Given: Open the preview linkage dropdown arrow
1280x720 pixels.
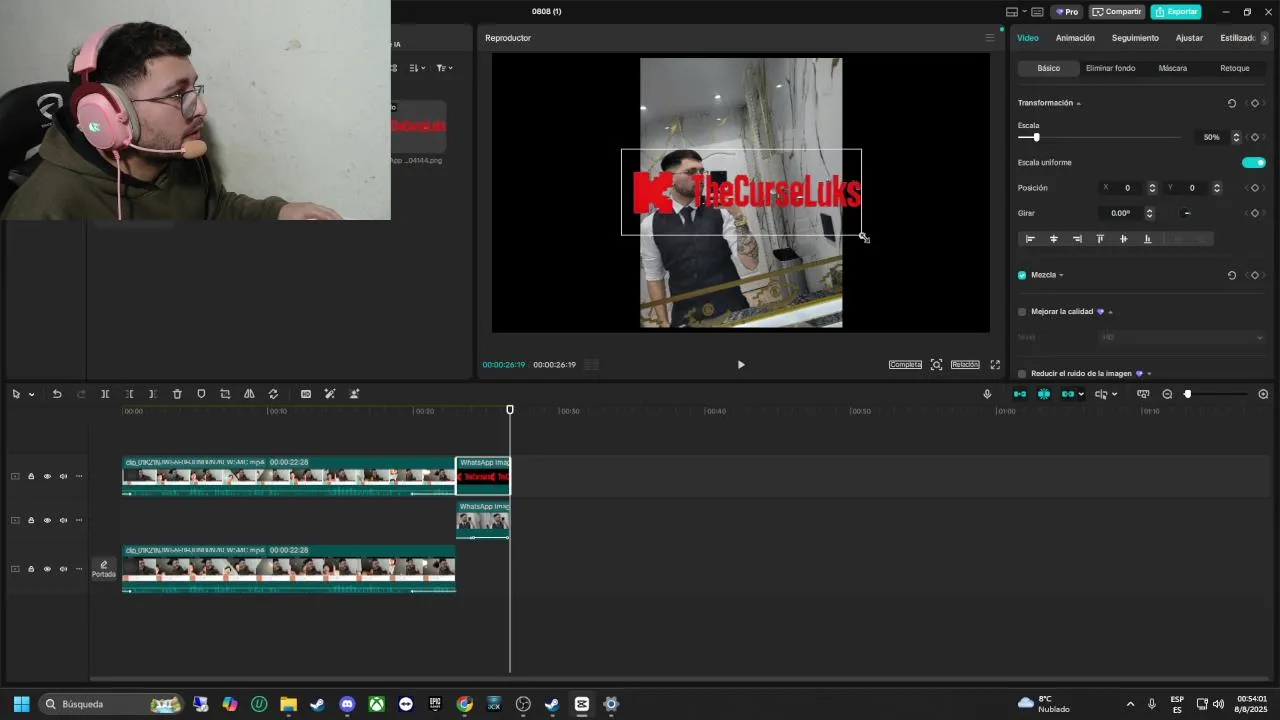Looking at the screenshot, I should (x=1081, y=394).
